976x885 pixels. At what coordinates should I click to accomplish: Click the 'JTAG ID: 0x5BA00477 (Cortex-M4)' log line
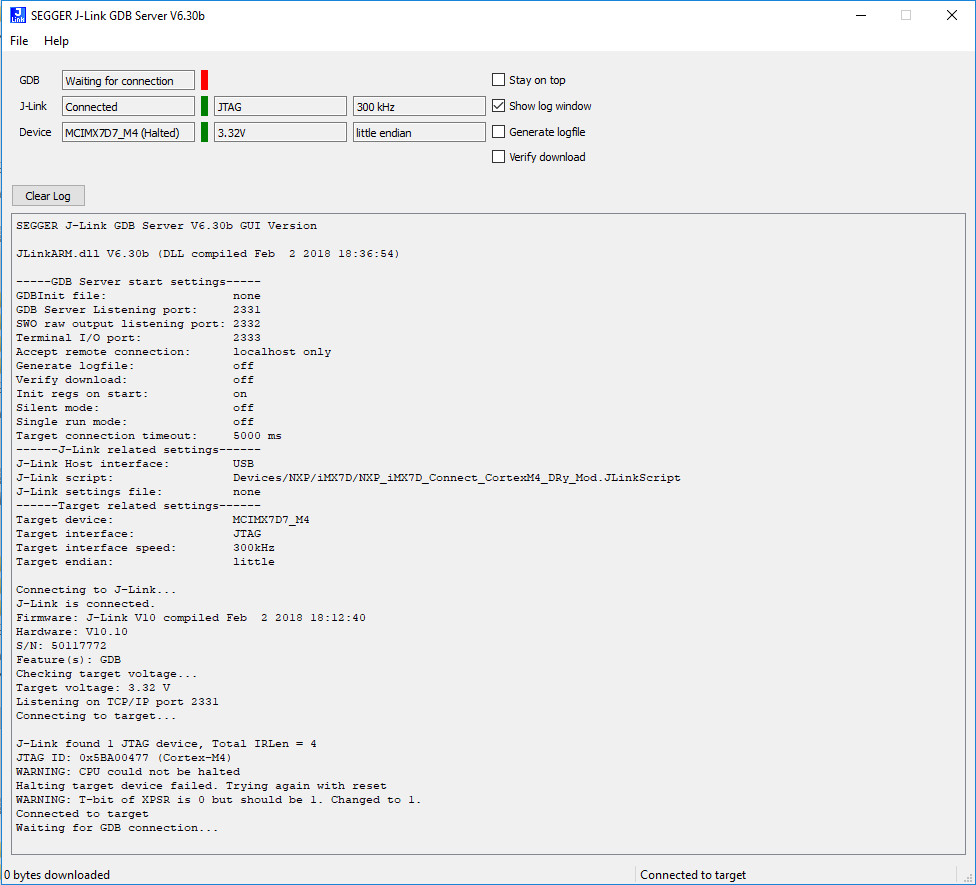pyautogui.click(x=124, y=758)
